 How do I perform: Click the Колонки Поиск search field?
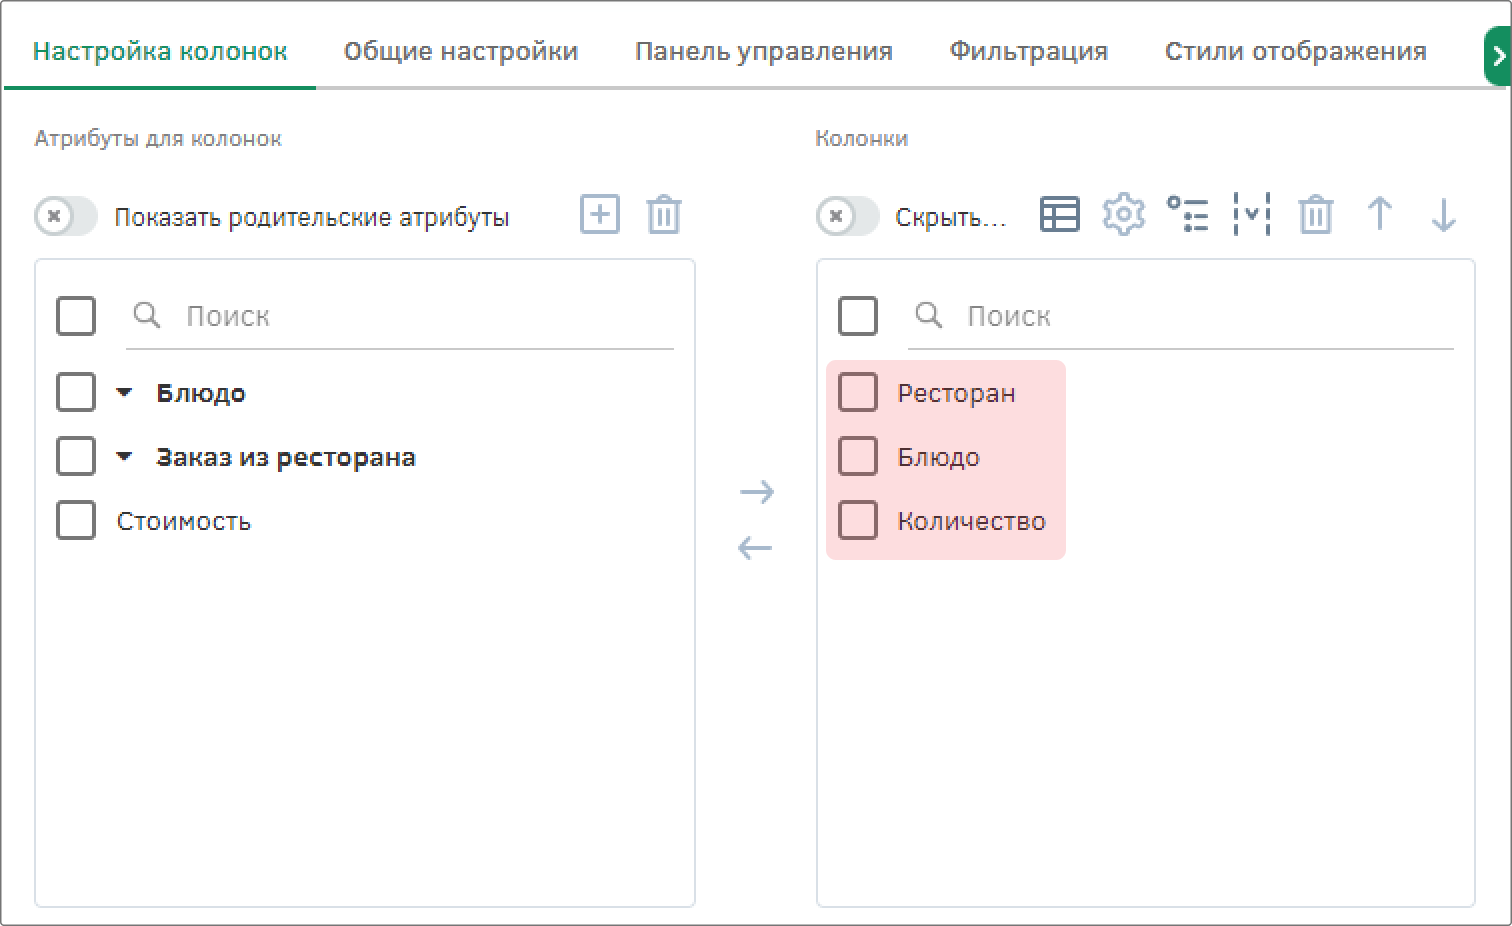click(1181, 317)
